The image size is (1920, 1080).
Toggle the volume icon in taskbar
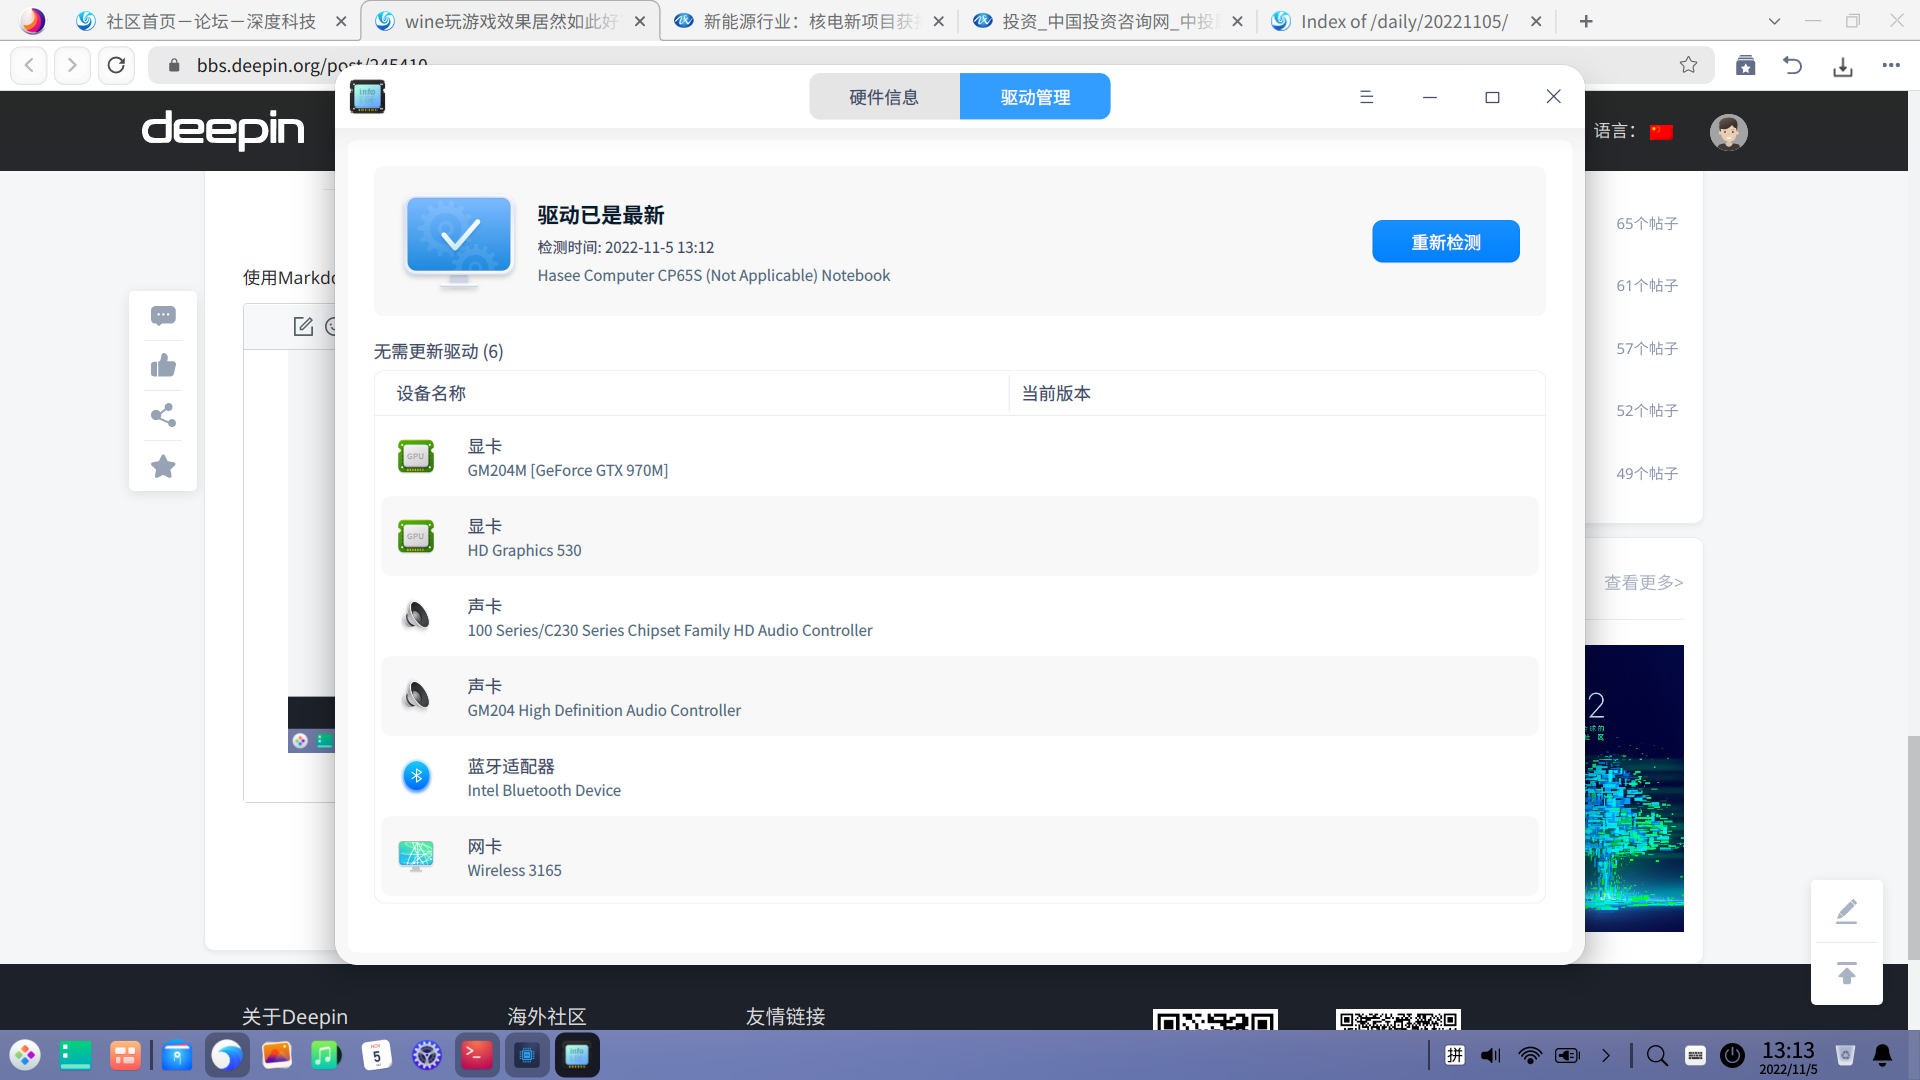tap(1491, 1055)
